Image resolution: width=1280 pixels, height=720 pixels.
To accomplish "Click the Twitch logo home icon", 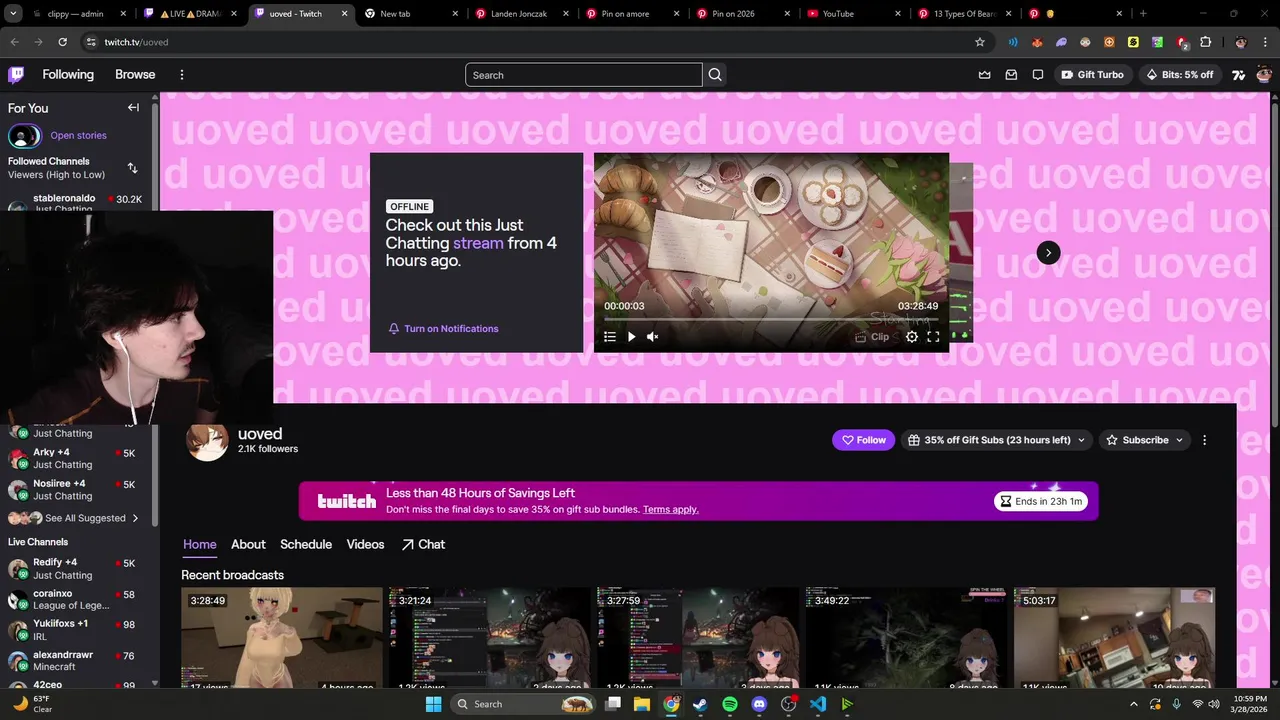I will (x=16, y=75).
